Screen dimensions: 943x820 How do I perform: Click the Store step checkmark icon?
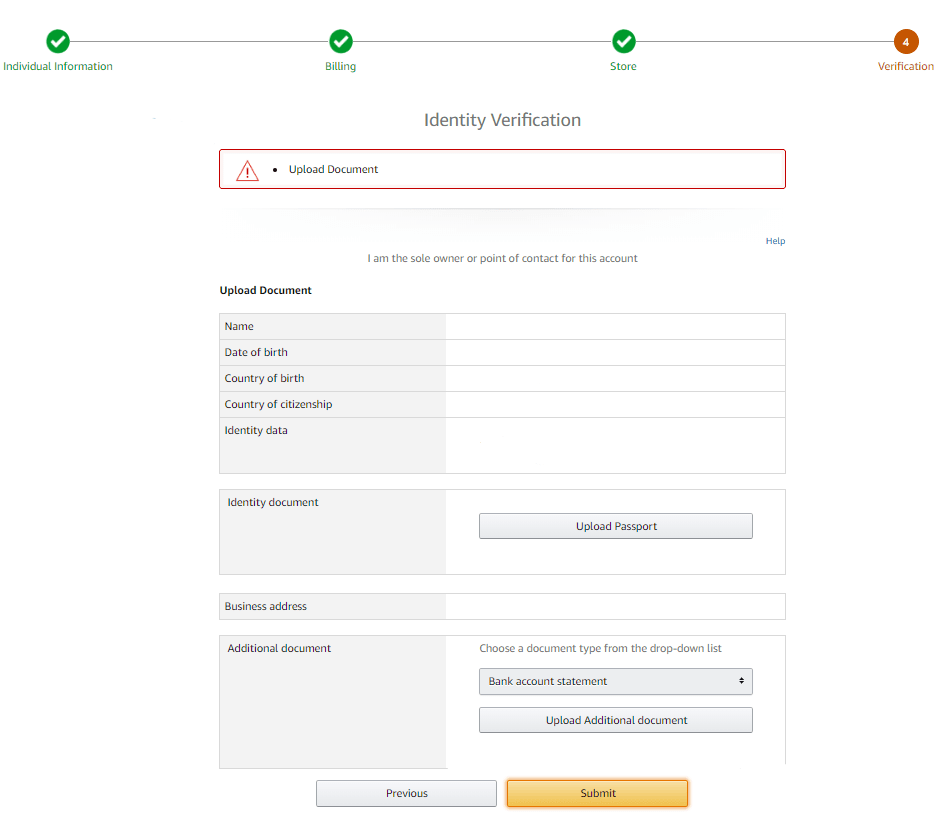[x=623, y=42]
